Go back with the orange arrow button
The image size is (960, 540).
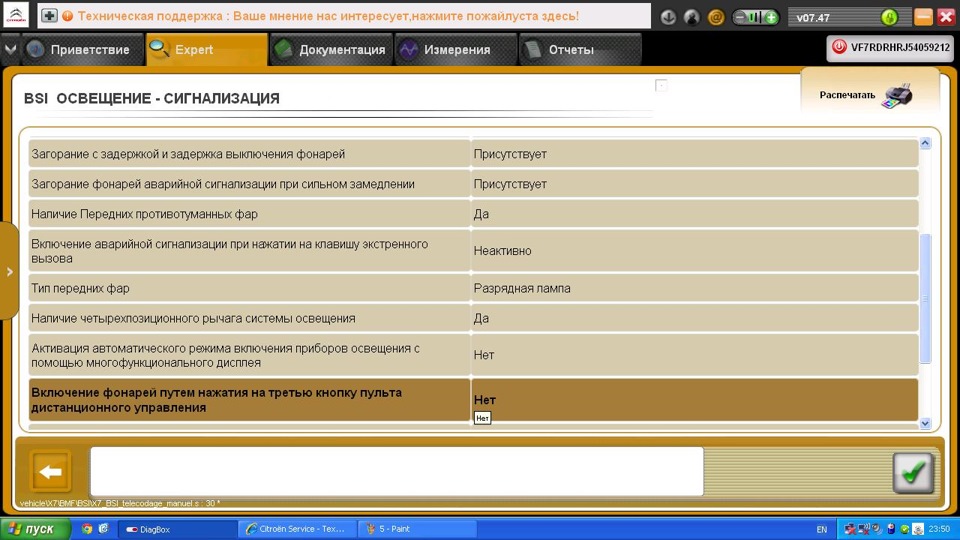[x=50, y=471]
